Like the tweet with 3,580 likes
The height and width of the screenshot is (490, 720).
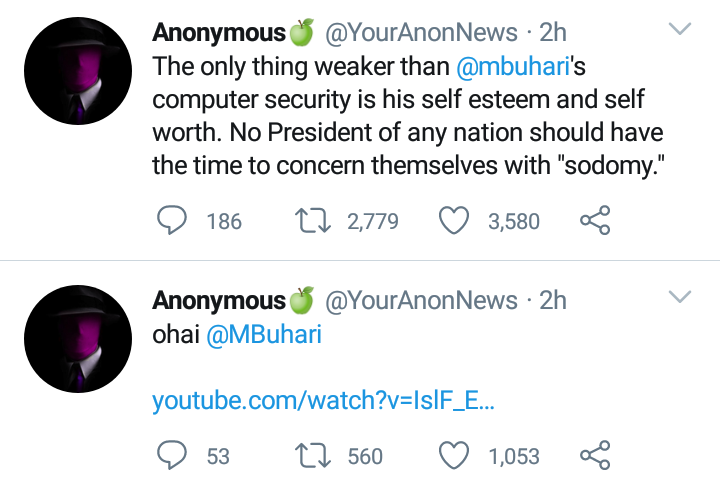455,221
